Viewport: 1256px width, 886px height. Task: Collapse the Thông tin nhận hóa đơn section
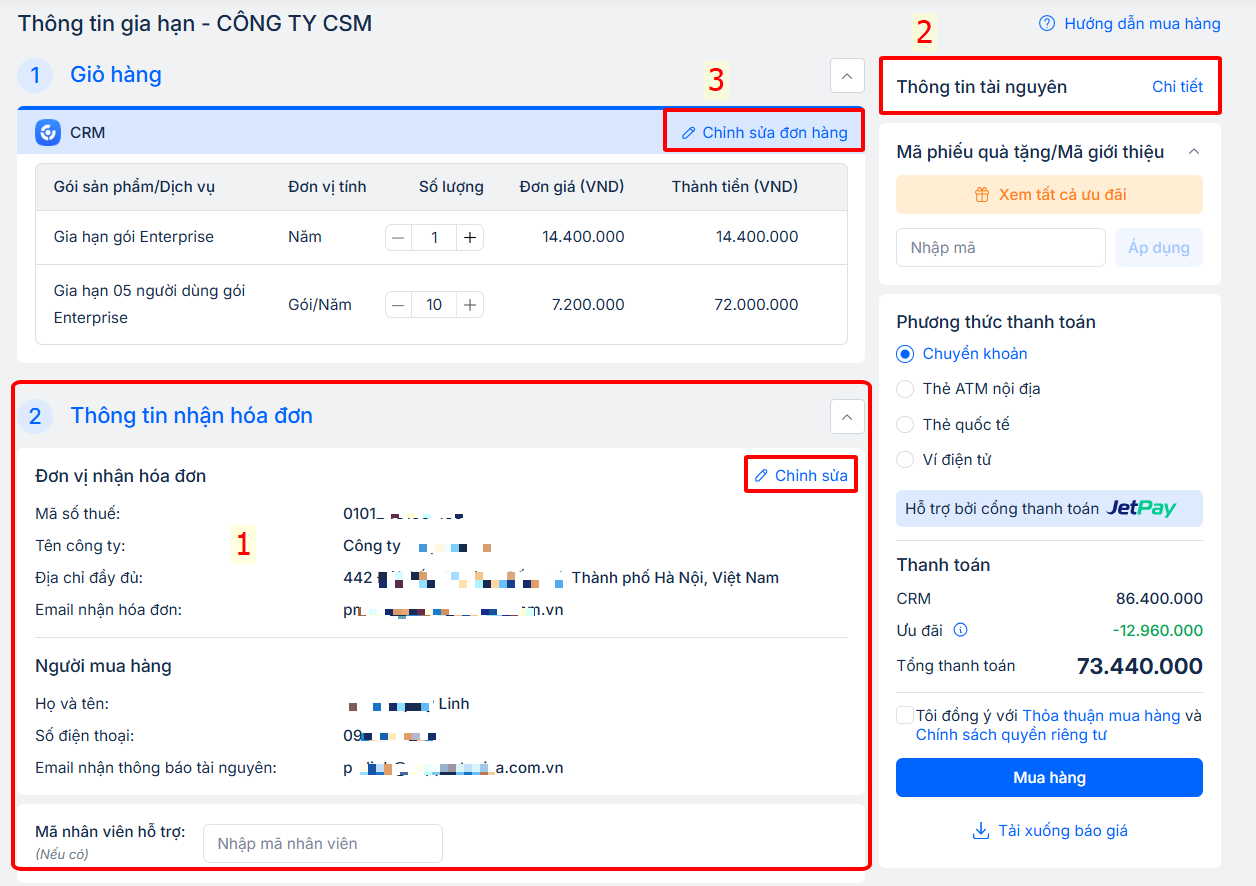[847, 416]
